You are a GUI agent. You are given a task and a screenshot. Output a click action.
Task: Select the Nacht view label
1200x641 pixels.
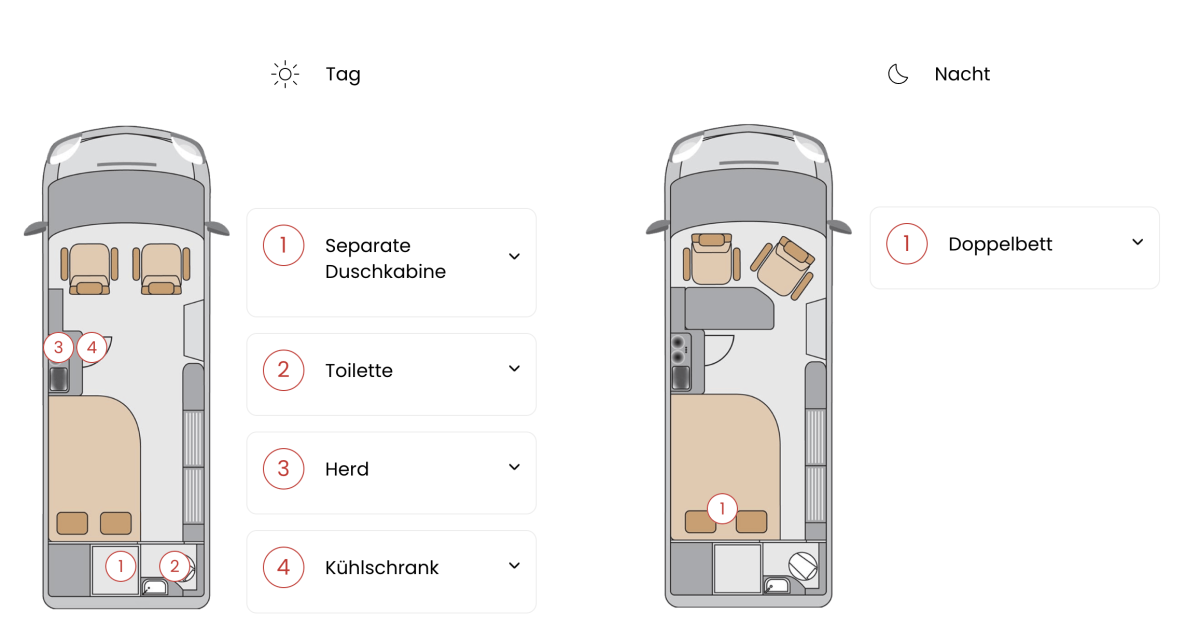pos(962,74)
